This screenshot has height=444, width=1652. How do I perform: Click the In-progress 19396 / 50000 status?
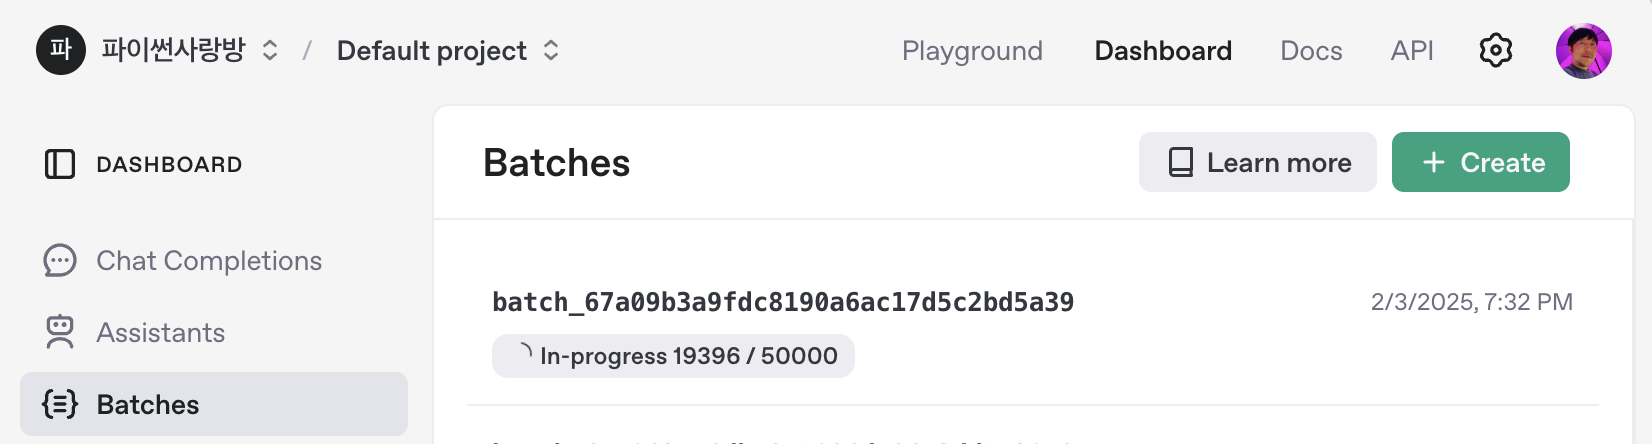(673, 356)
